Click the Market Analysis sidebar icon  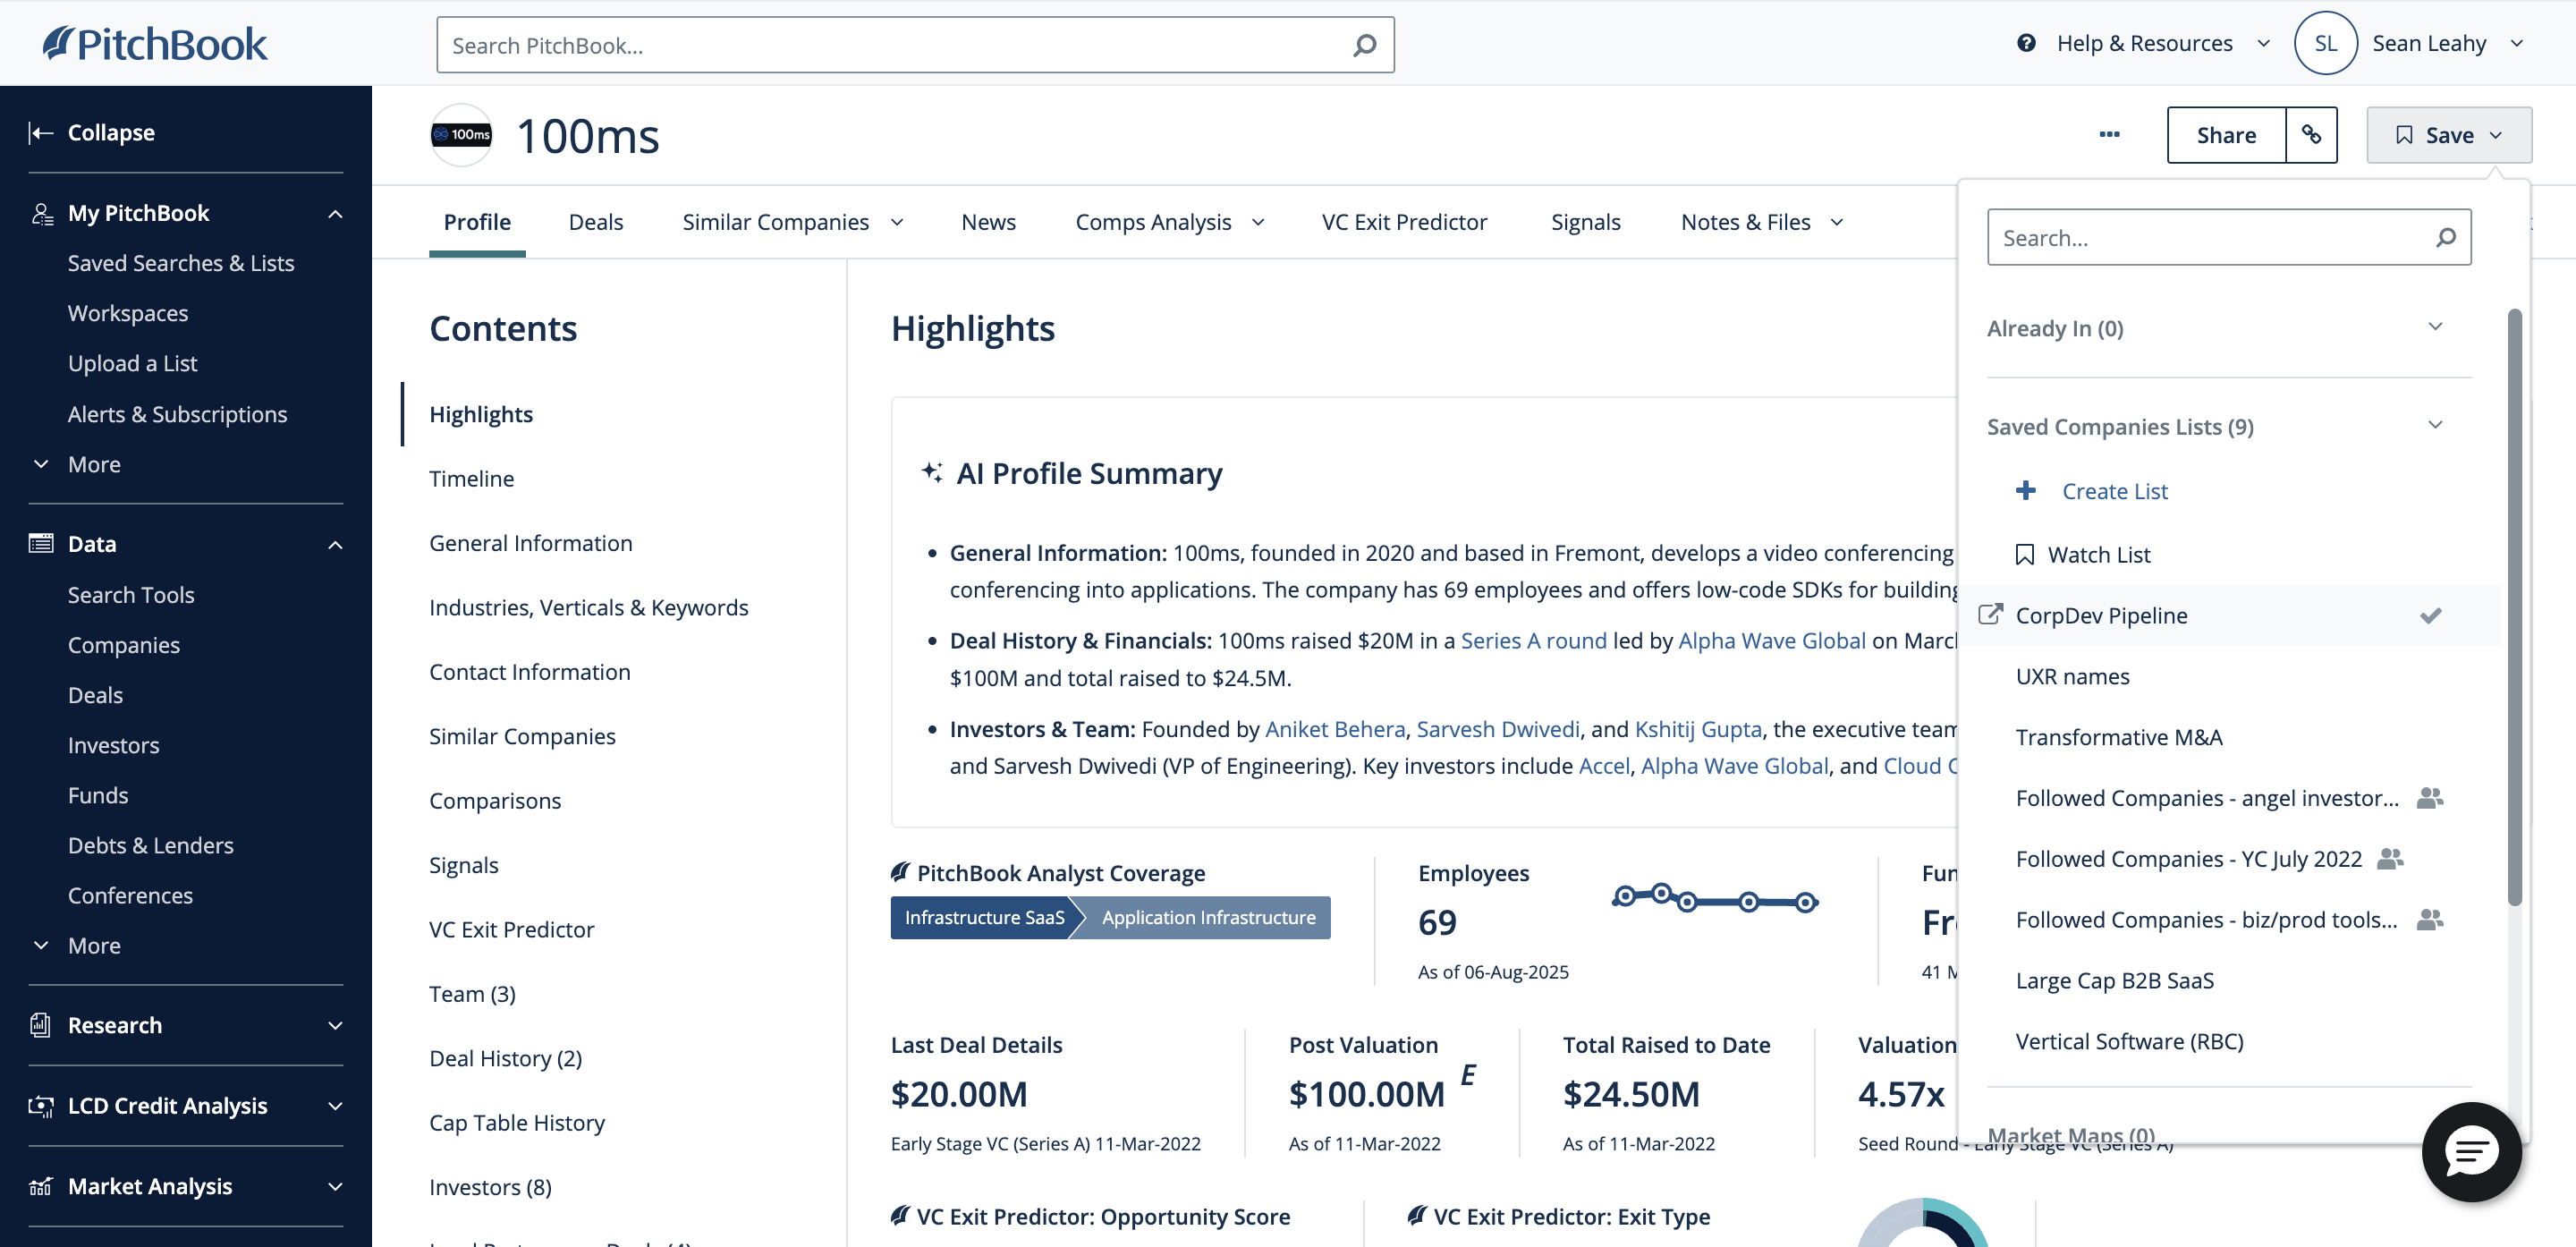40,1186
